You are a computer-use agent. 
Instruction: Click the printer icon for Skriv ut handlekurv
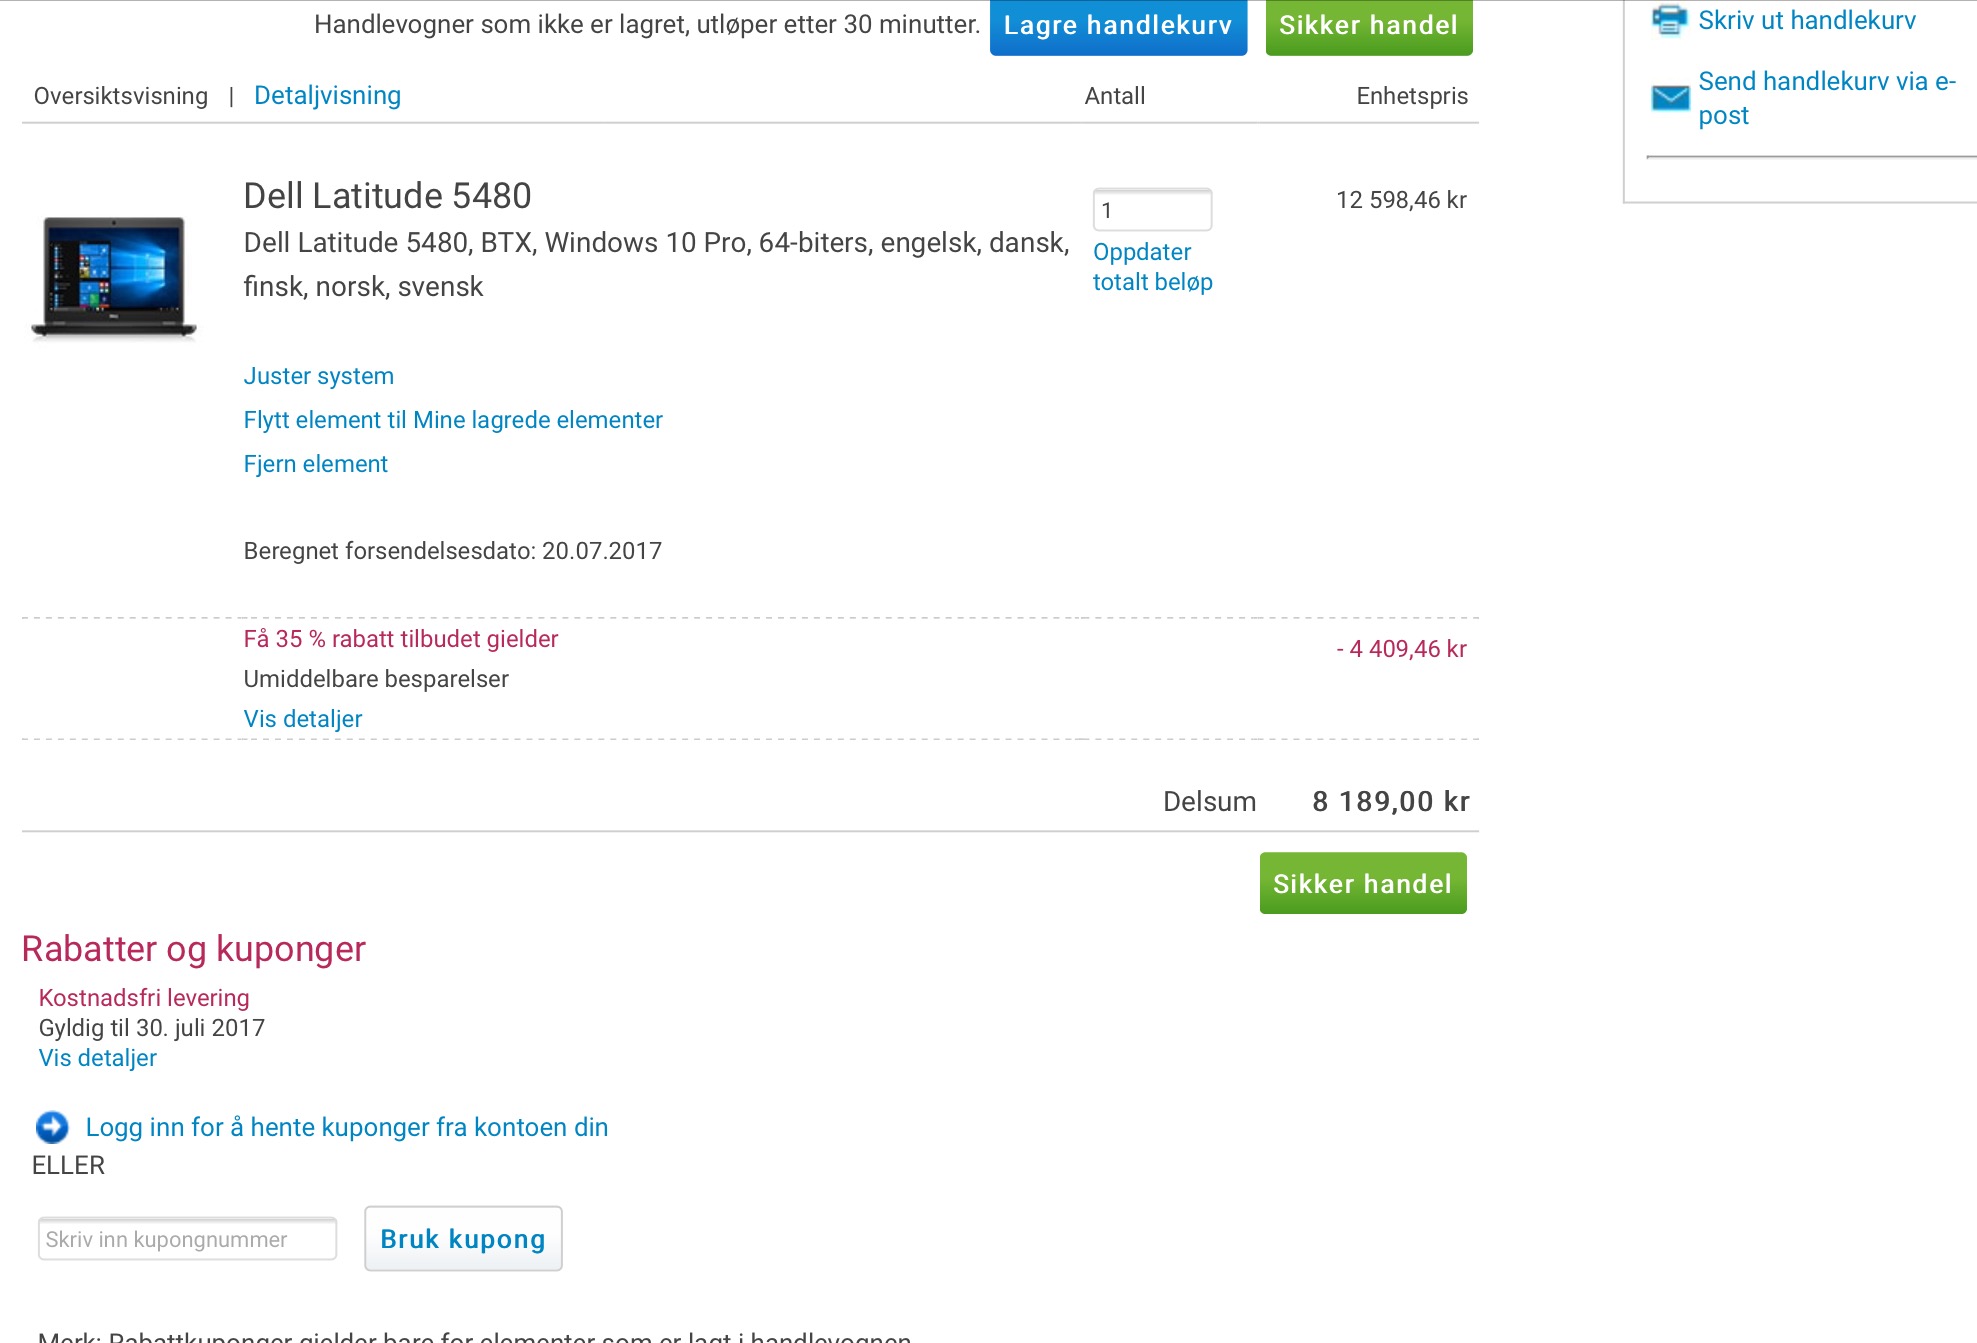click(x=1670, y=19)
